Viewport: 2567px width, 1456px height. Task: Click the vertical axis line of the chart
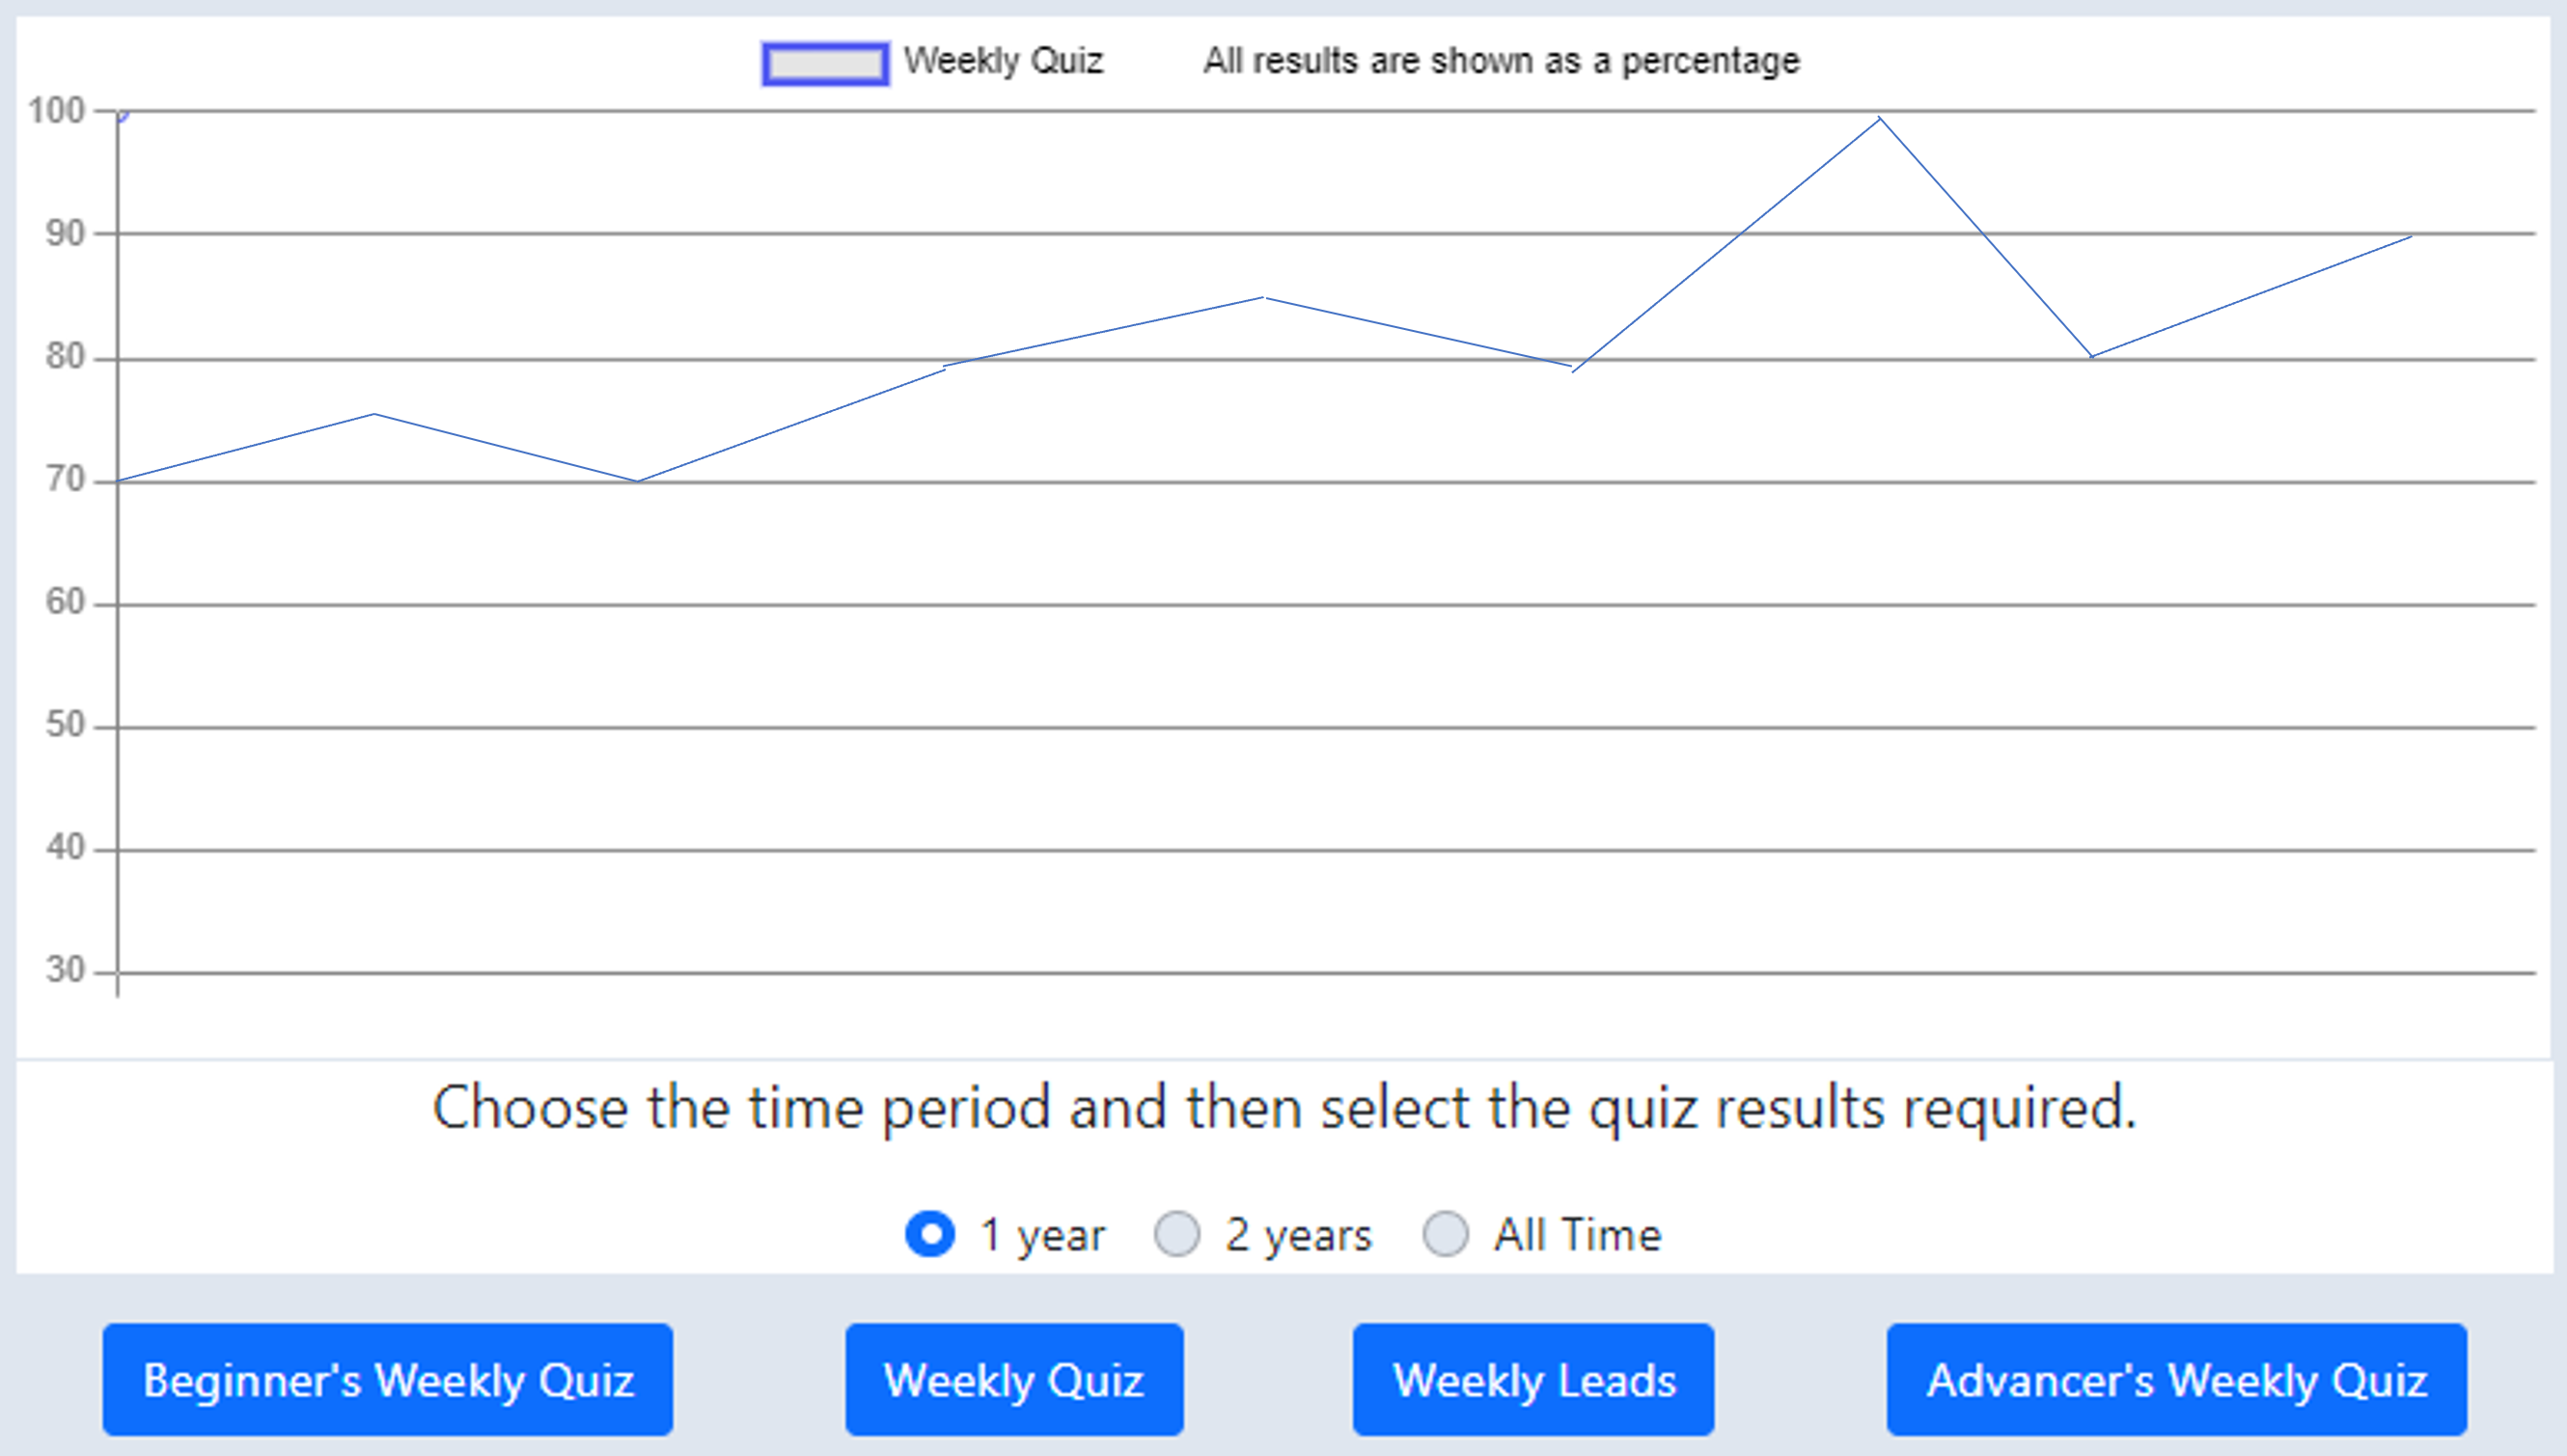pos(119,550)
